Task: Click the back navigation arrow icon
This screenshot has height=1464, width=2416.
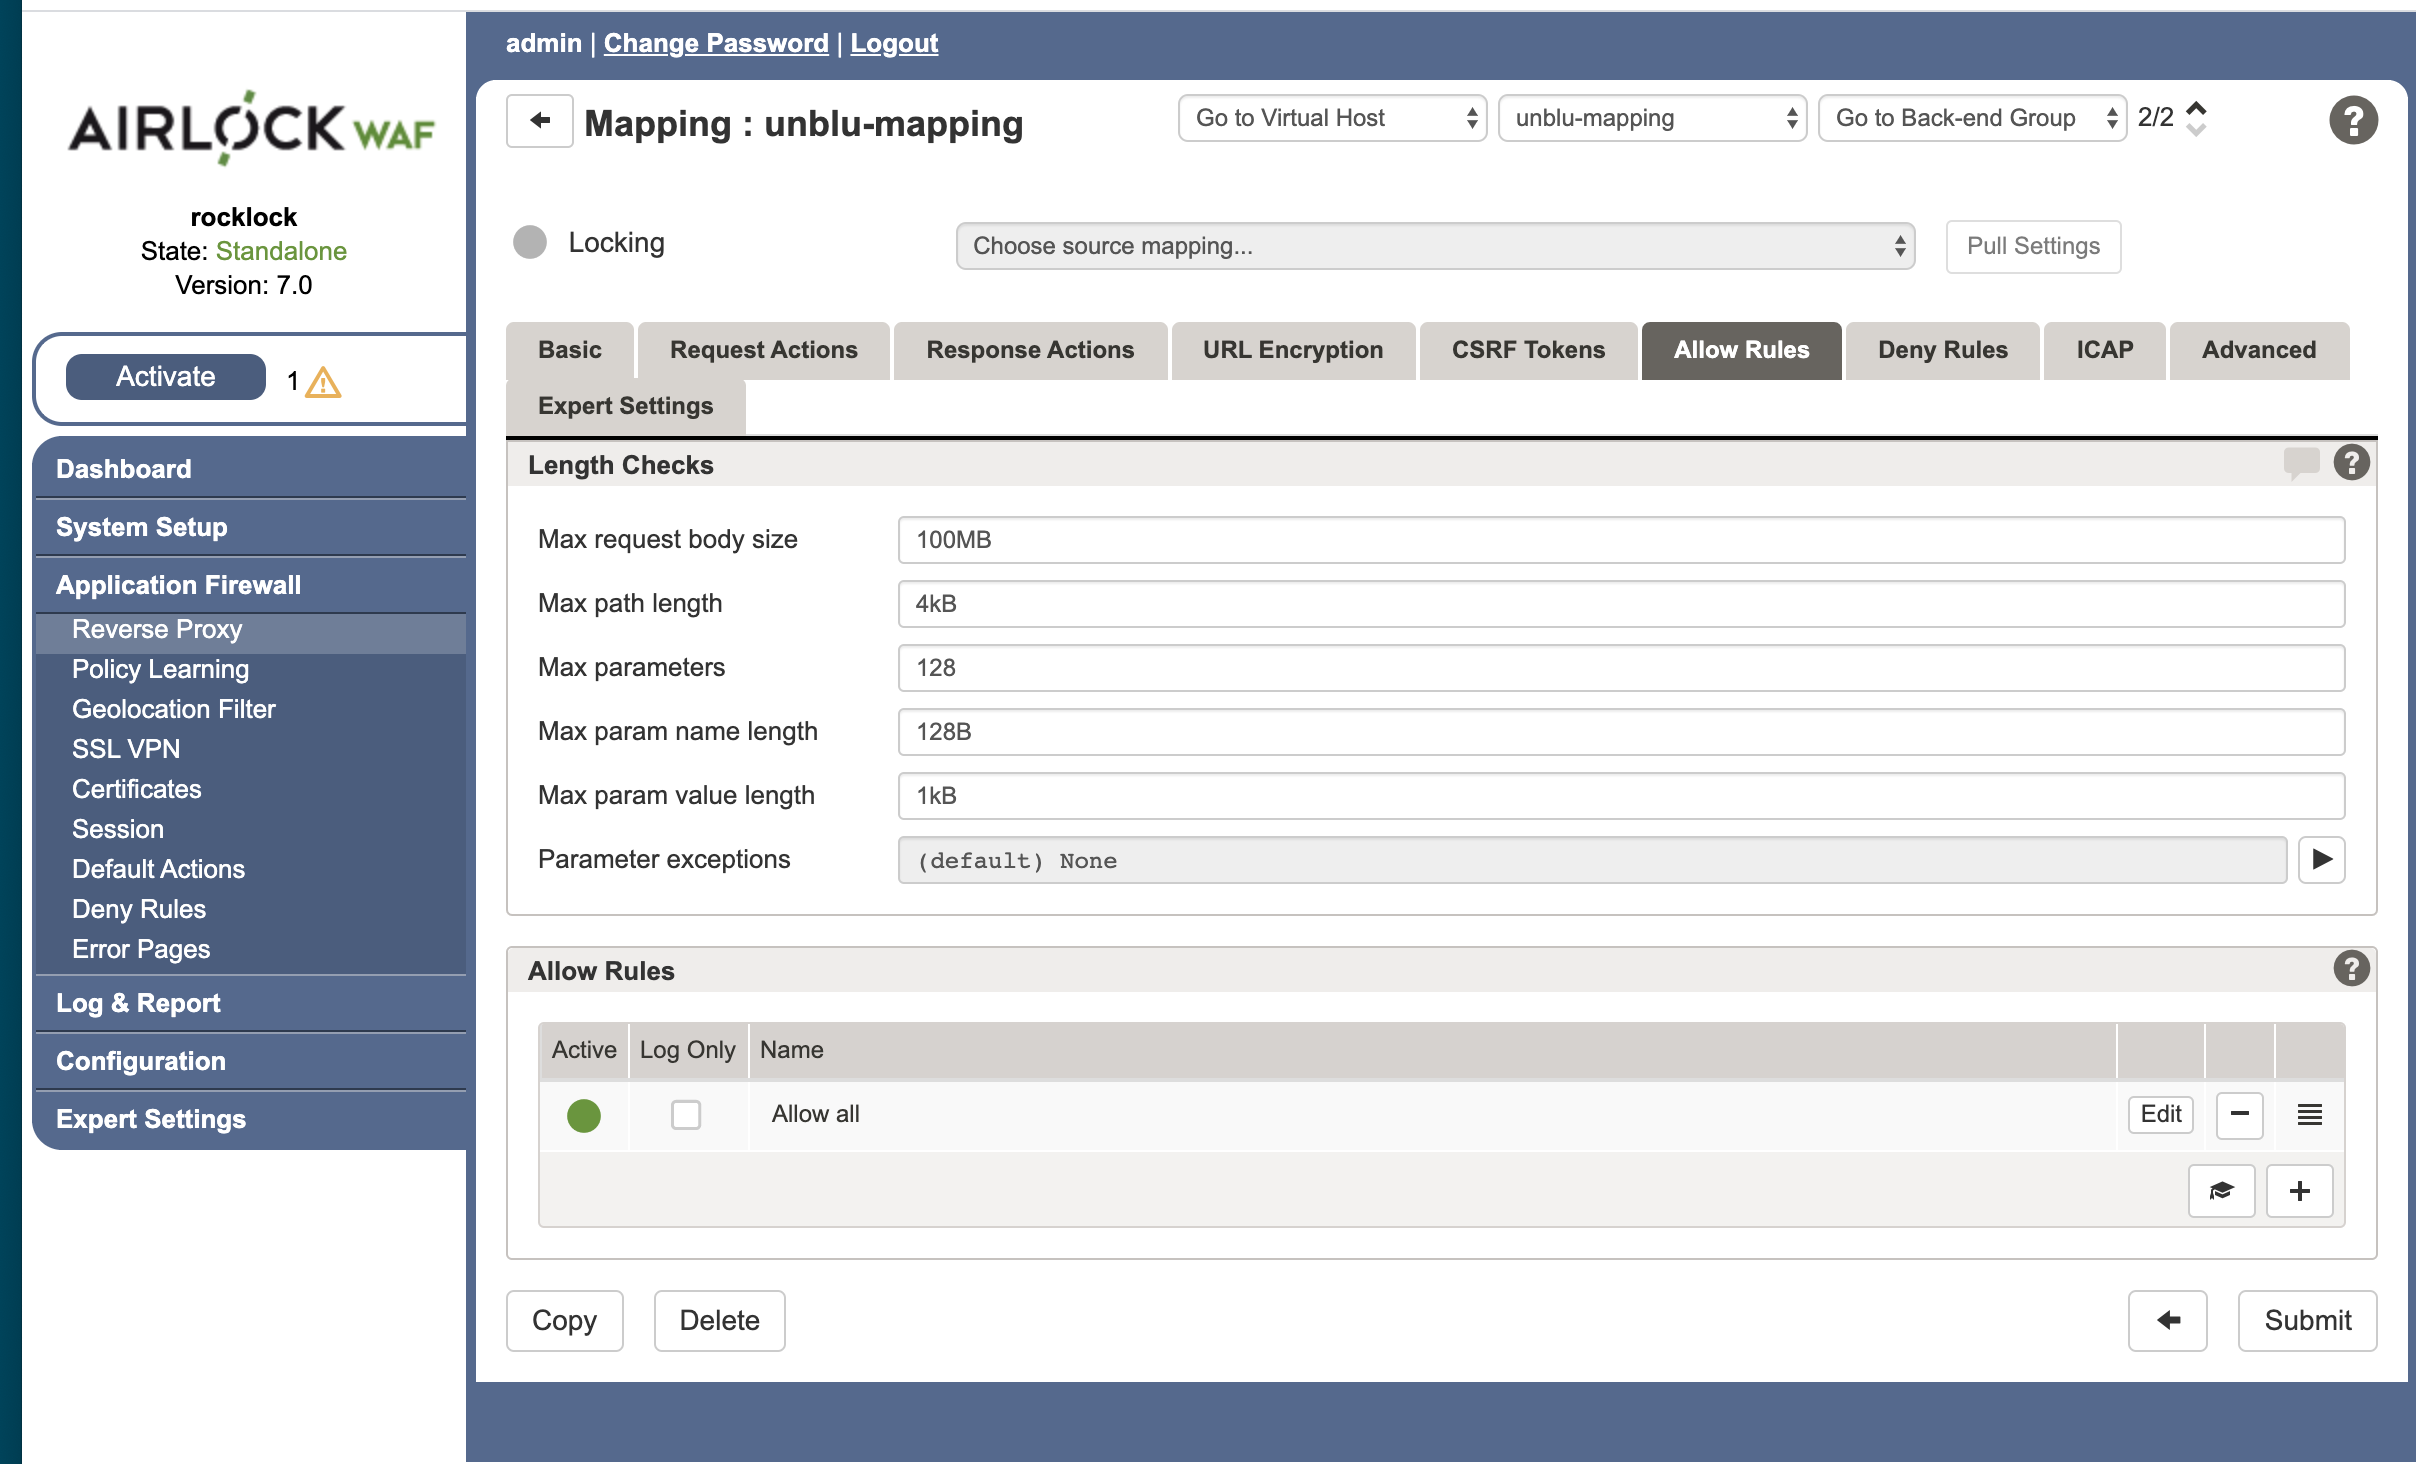Action: point(540,121)
